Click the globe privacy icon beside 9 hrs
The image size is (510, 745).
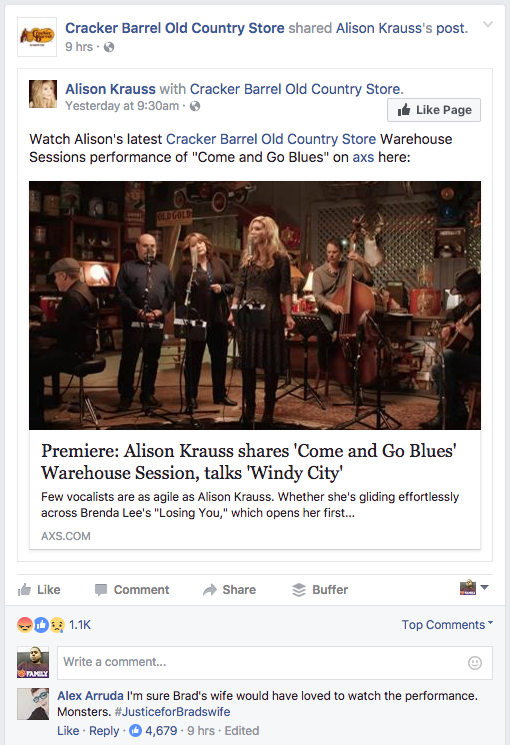click(x=109, y=47)
